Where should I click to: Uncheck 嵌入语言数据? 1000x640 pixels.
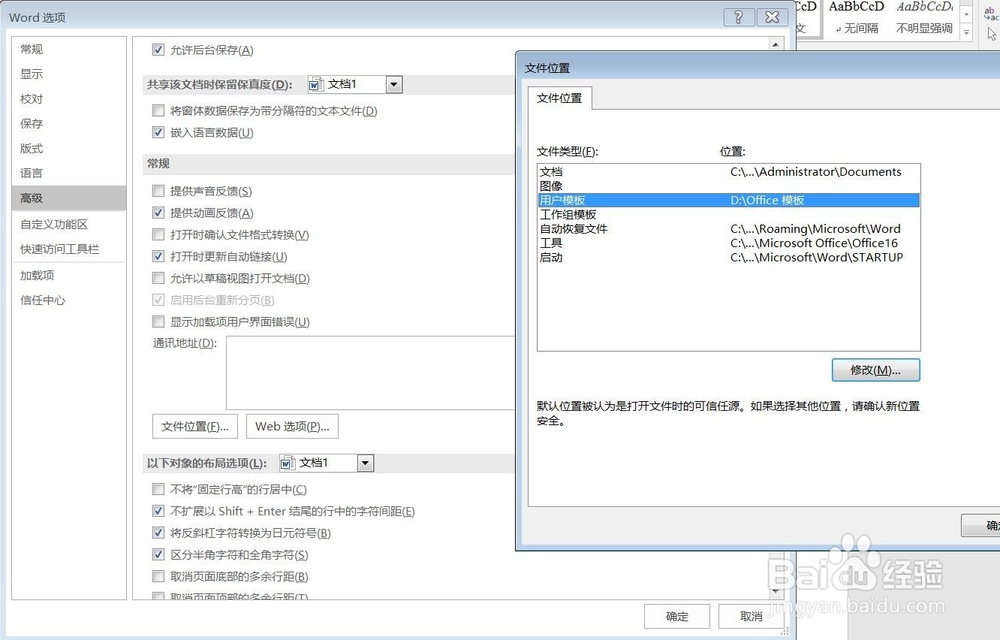click(158, 132)
